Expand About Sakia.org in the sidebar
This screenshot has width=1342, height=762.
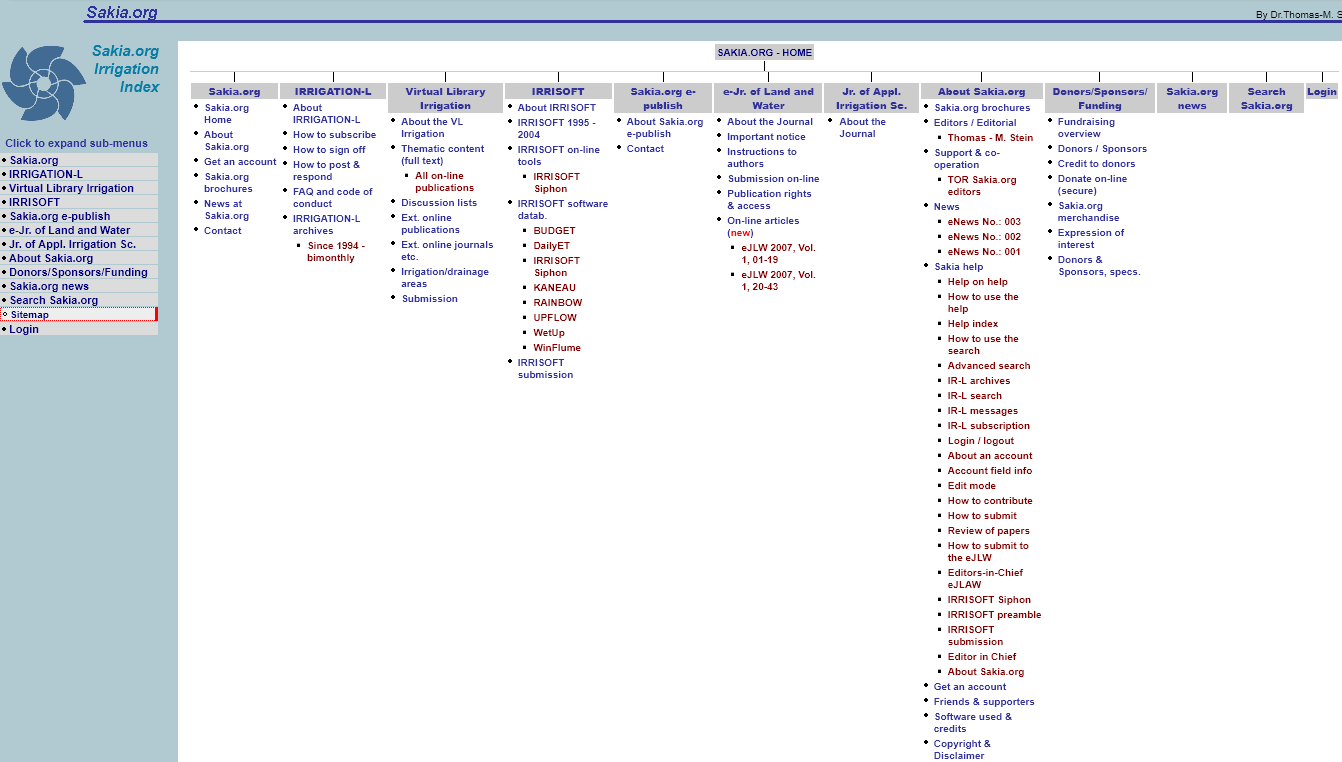pos(51,258)
